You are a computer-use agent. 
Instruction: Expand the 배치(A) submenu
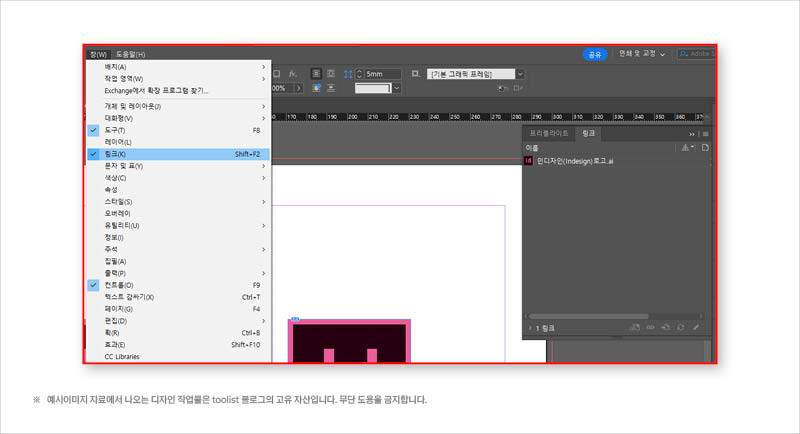coord(178,67)
